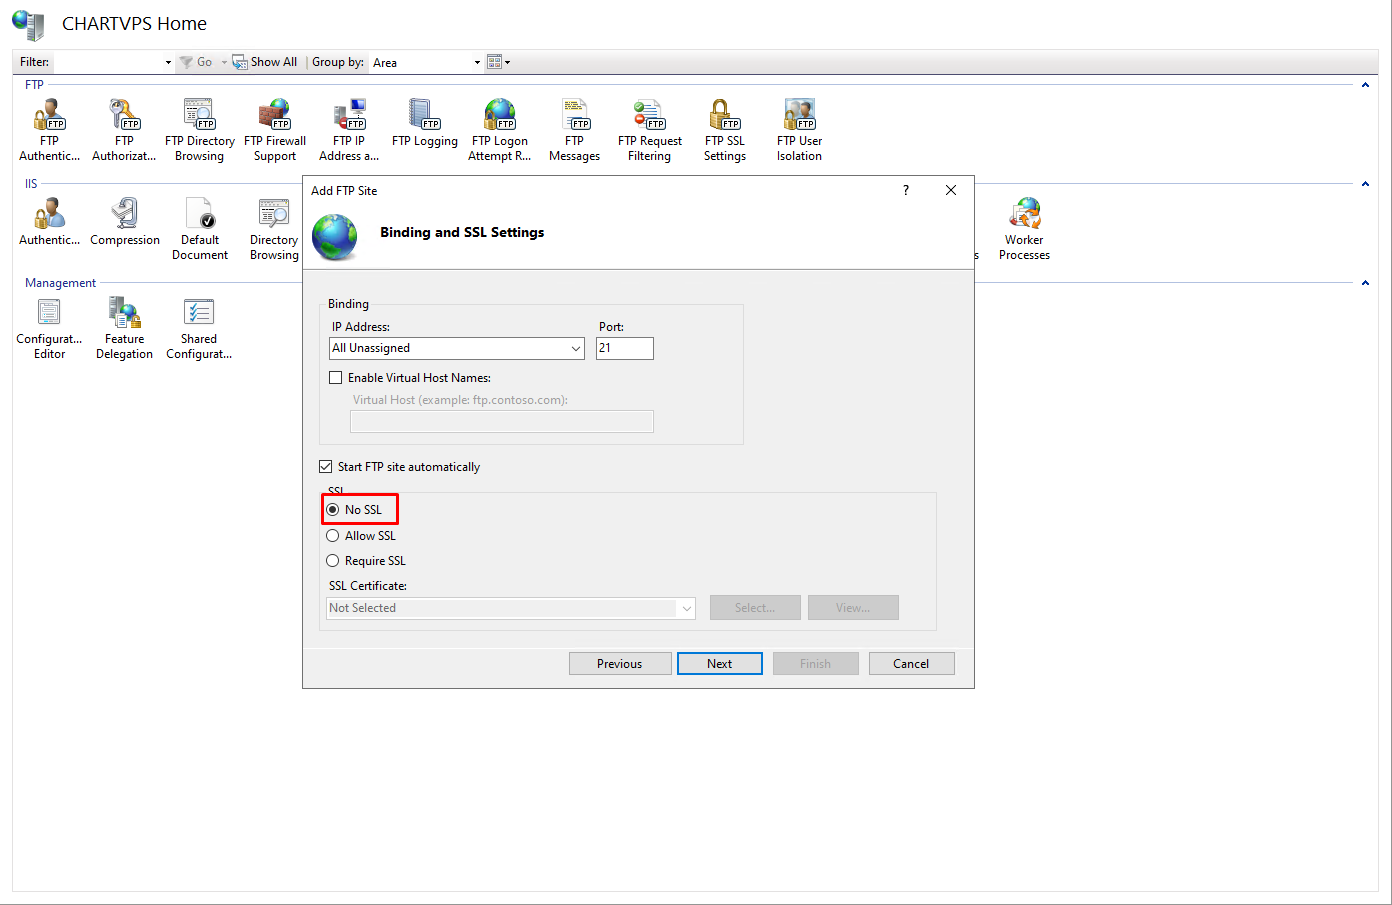Collapse the FTP group section

point(1364,85)
